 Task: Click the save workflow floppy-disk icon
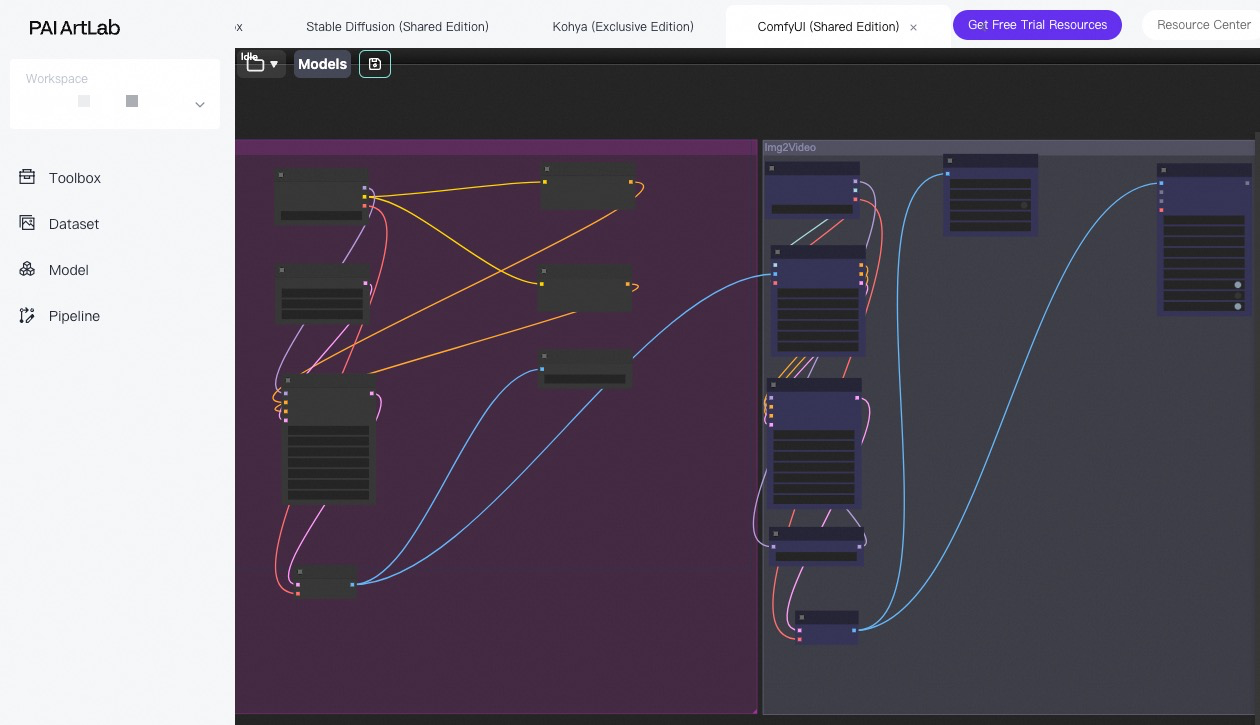[374, 64]
